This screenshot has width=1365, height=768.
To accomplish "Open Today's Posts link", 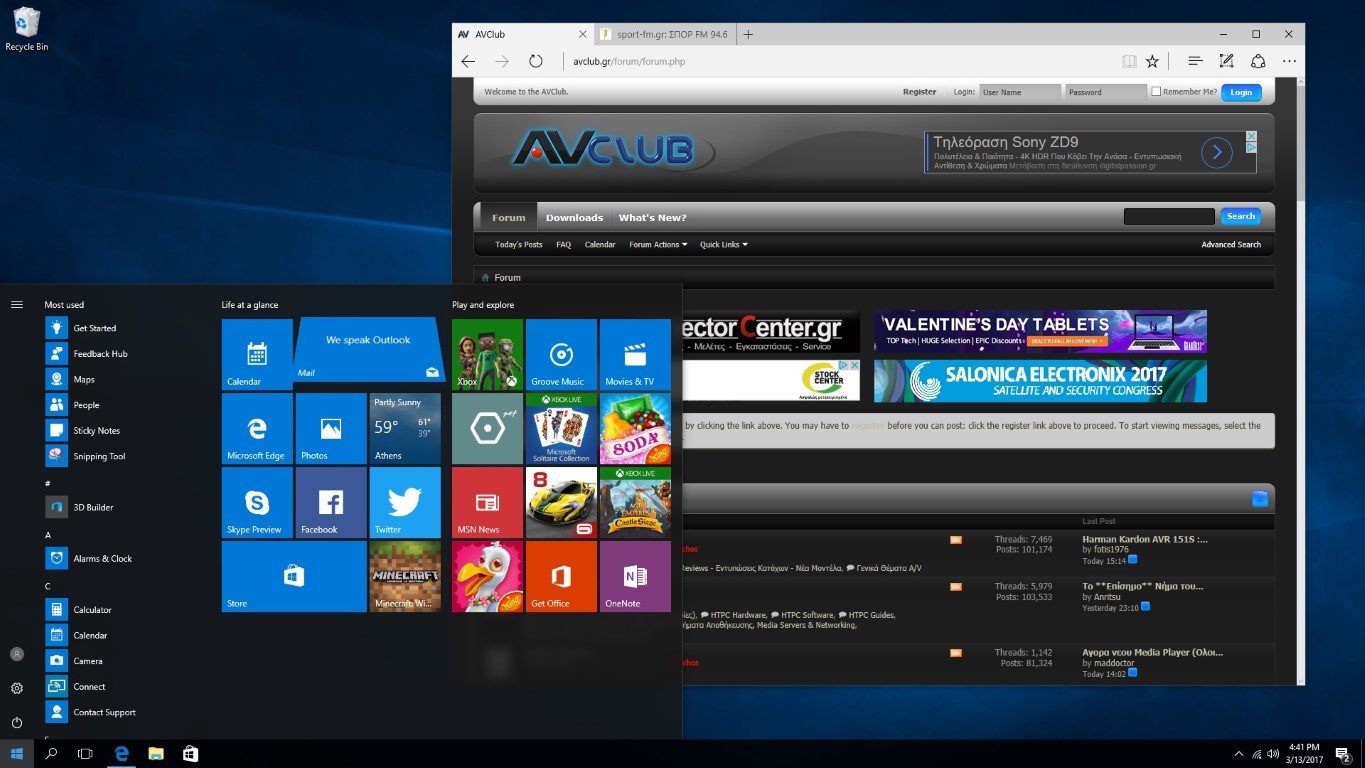I will click(518, 244).
